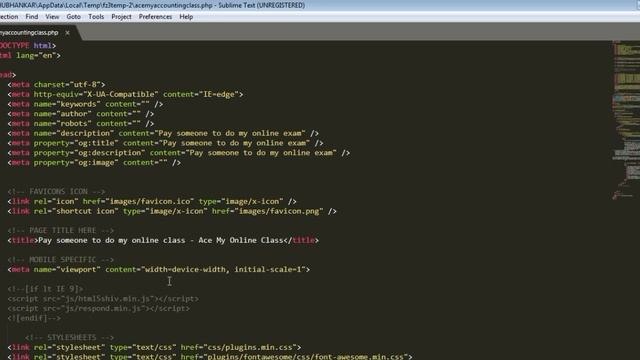
Task: Click the html5shiv.min.js script line
Action: click(103, 299)
